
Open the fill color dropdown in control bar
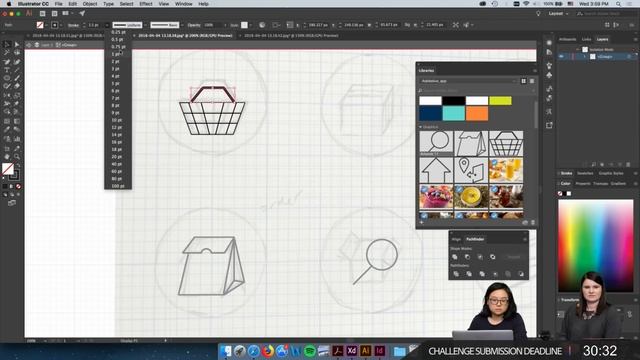tap(46, 25)
